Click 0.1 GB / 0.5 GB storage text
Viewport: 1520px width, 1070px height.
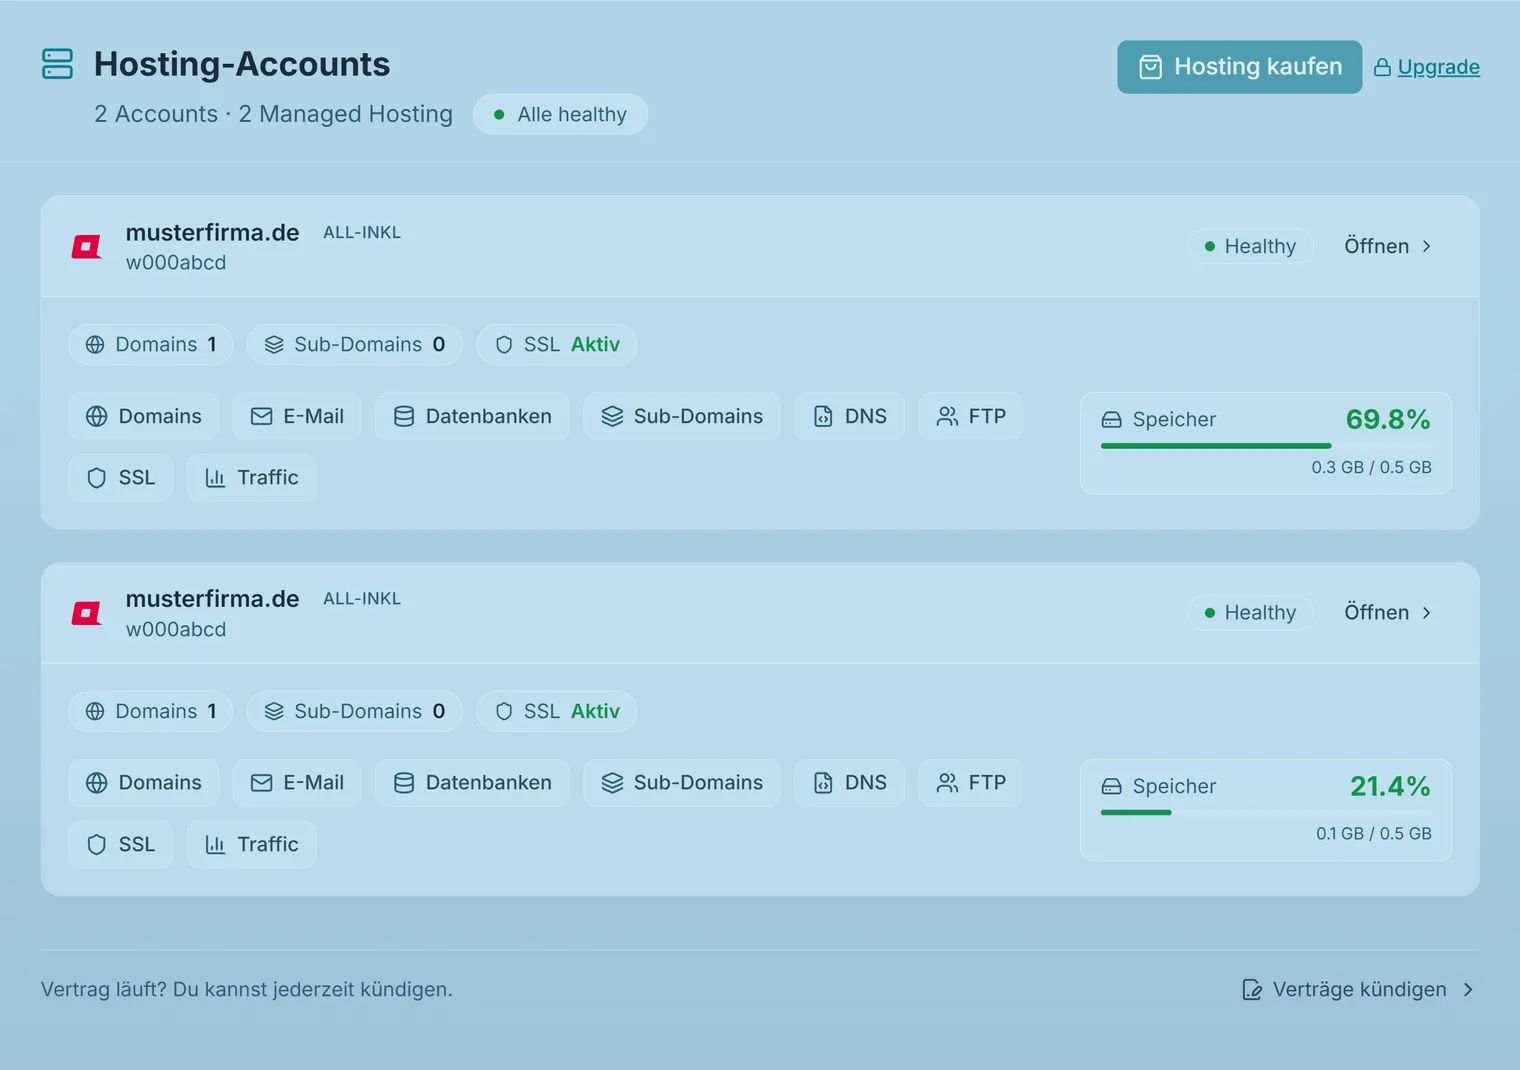1373,834
